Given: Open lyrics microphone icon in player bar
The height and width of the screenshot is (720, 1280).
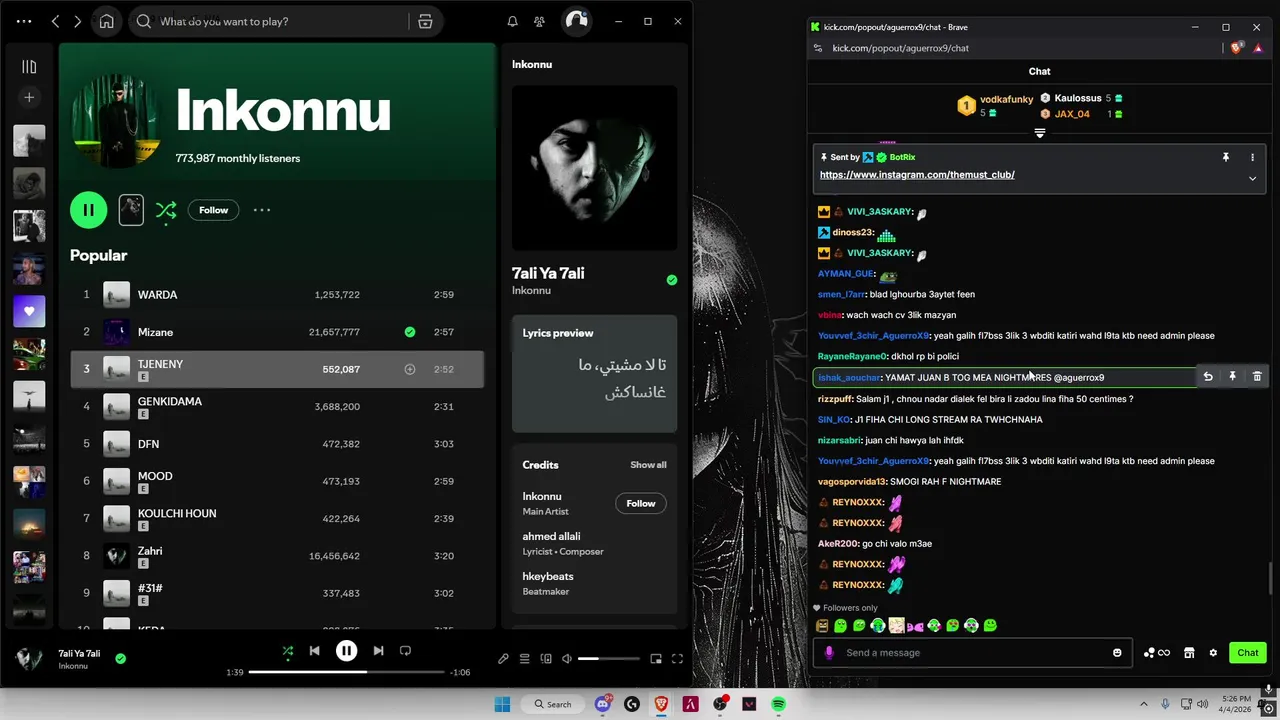Looking at the screenshot, I should (x=504, y=659).
